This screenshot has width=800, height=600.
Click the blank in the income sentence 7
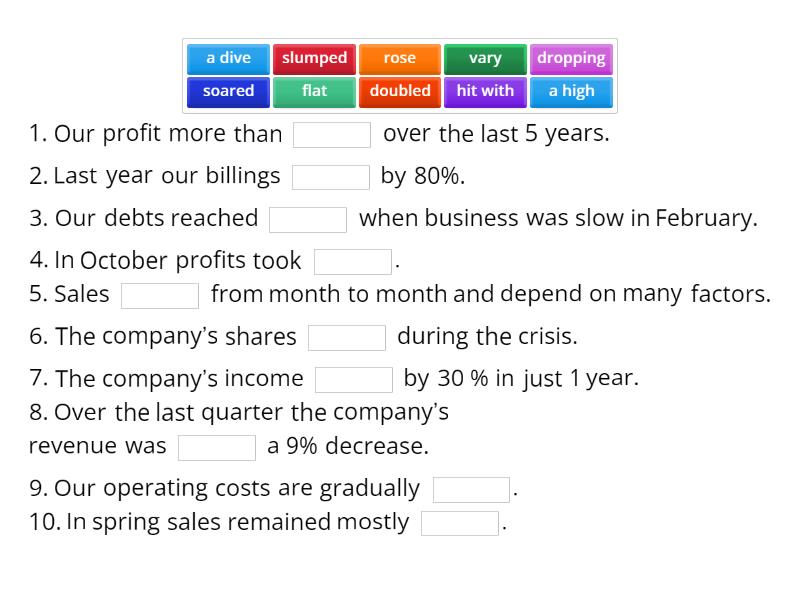point(355,379)
